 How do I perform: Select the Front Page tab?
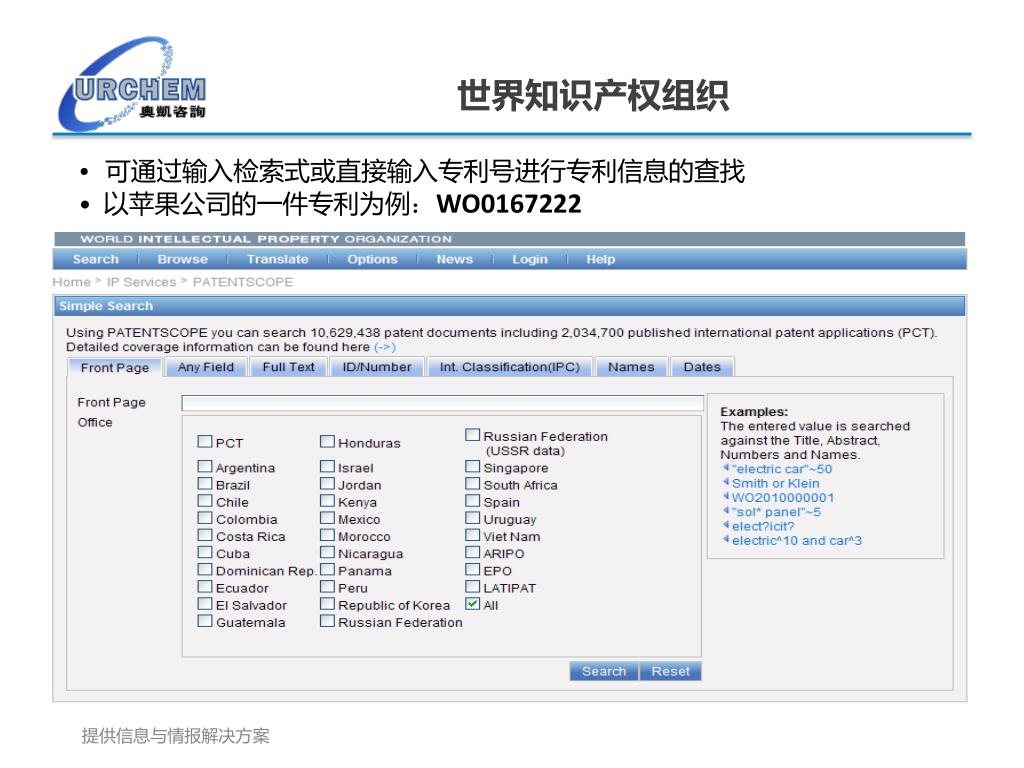coord(114,368)
